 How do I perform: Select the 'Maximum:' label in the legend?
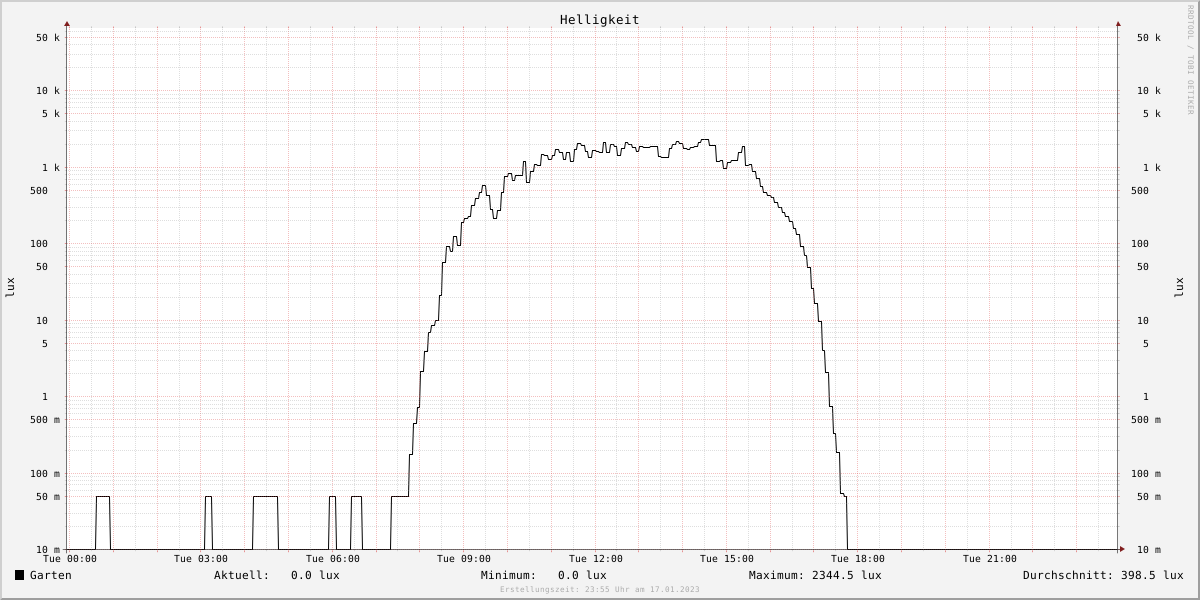coord(777,575)
